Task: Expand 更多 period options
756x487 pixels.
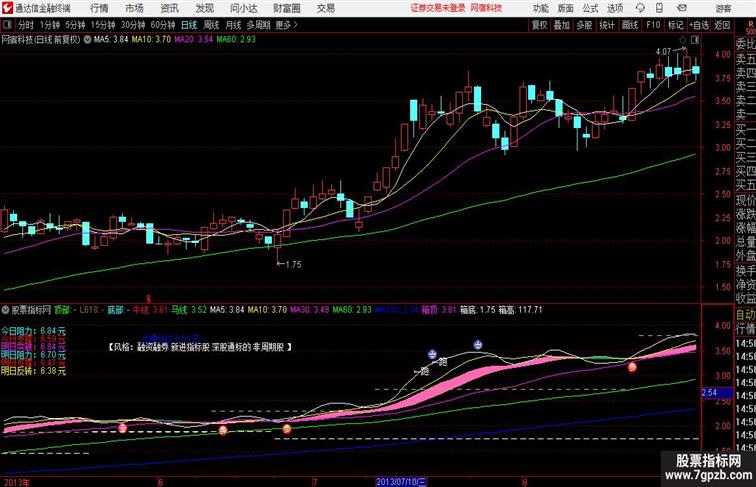Action: [287, 25]
